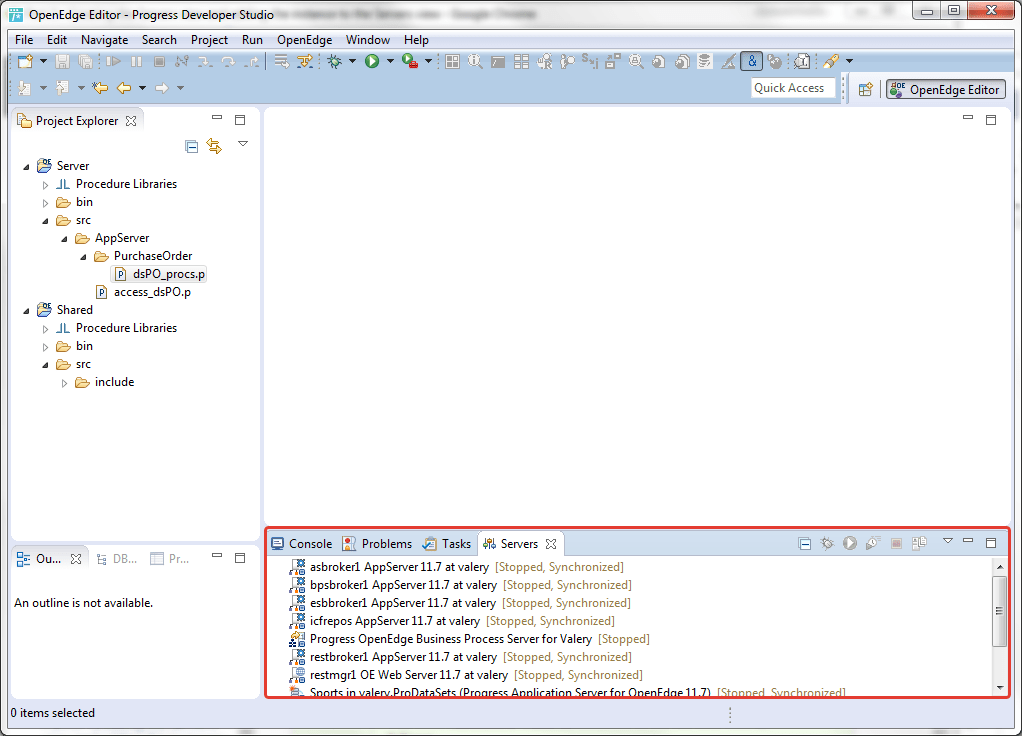The image size is (1022, 736).
Task: Start server in debug mode (Servers view bug icon)
Action: [x=827, y=543]
